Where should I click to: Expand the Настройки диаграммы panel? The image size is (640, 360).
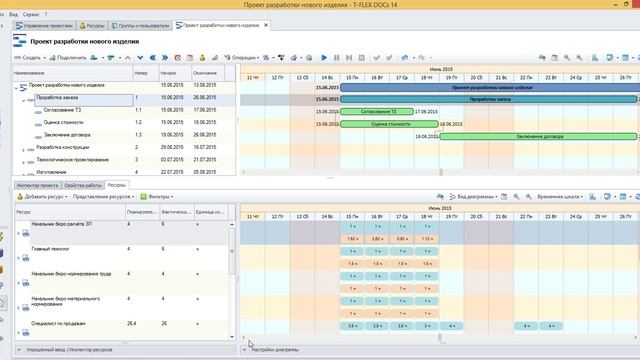pyautogui.click(x=244, y=350)
